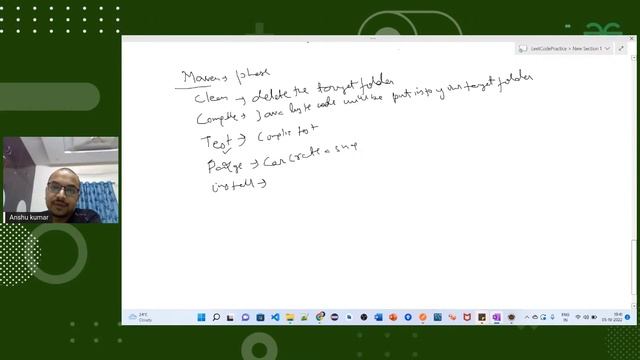Select Anshu kumar's webcam thumbnail
The image size is (640, 360).
pos(61,180)
